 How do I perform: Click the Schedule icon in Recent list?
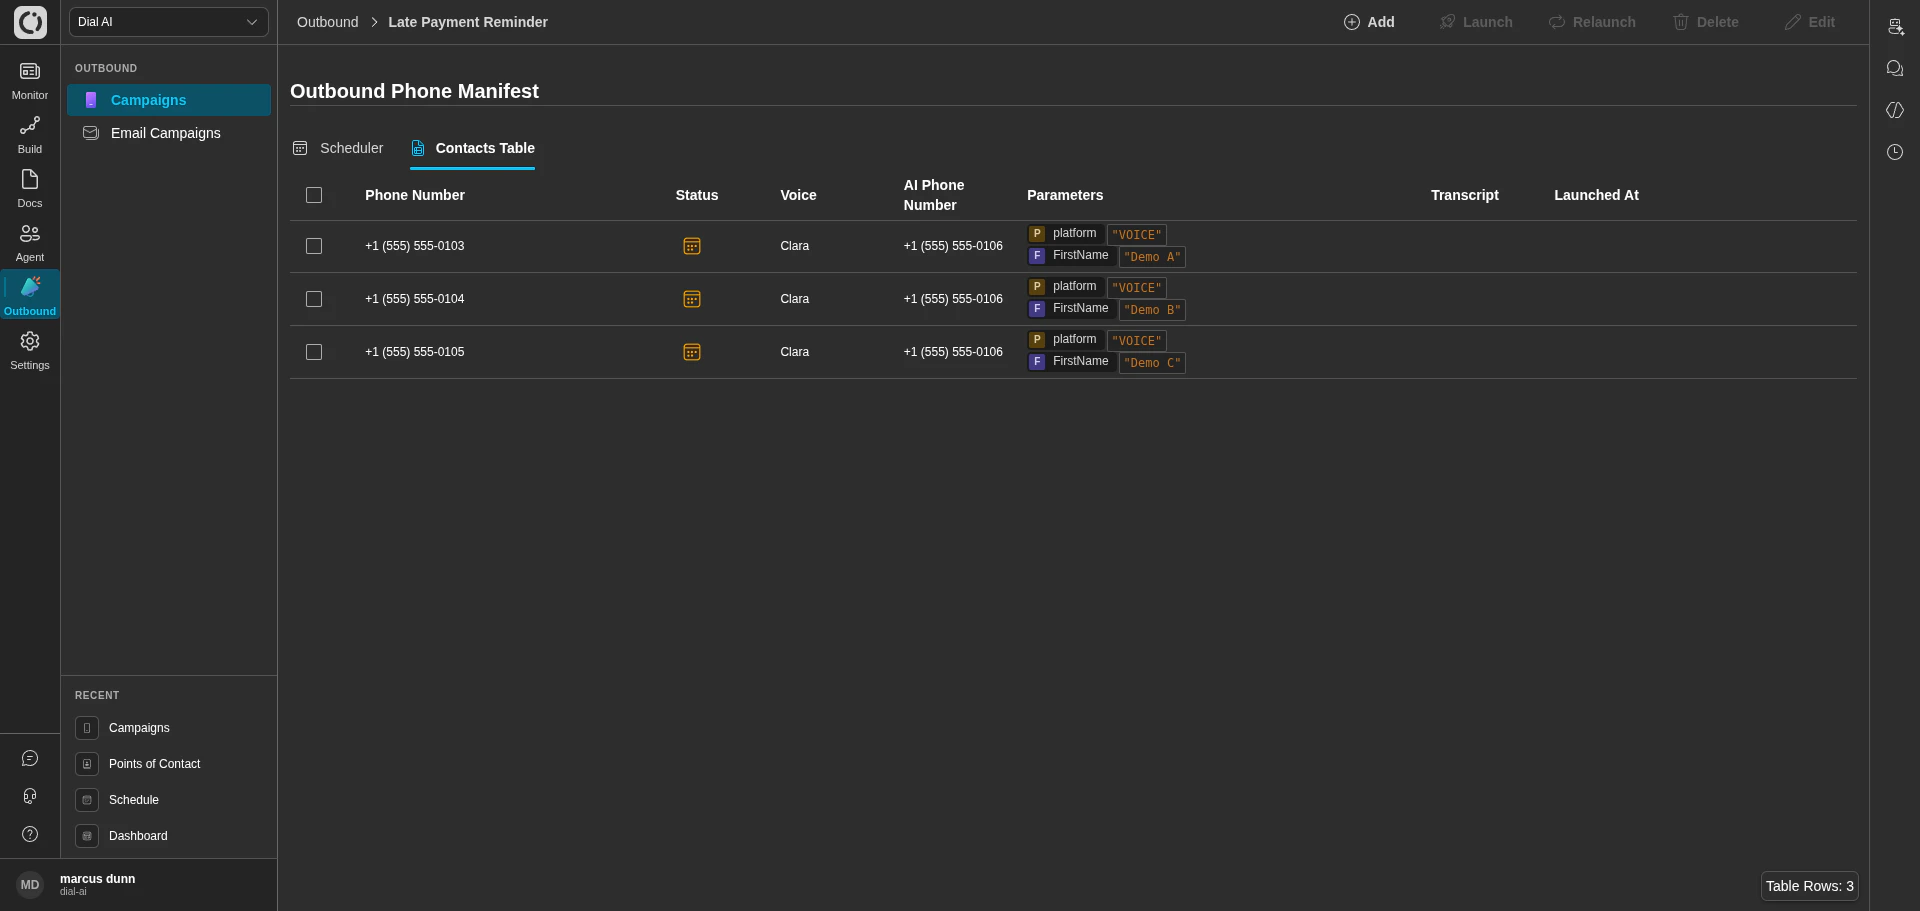point(87,800)
